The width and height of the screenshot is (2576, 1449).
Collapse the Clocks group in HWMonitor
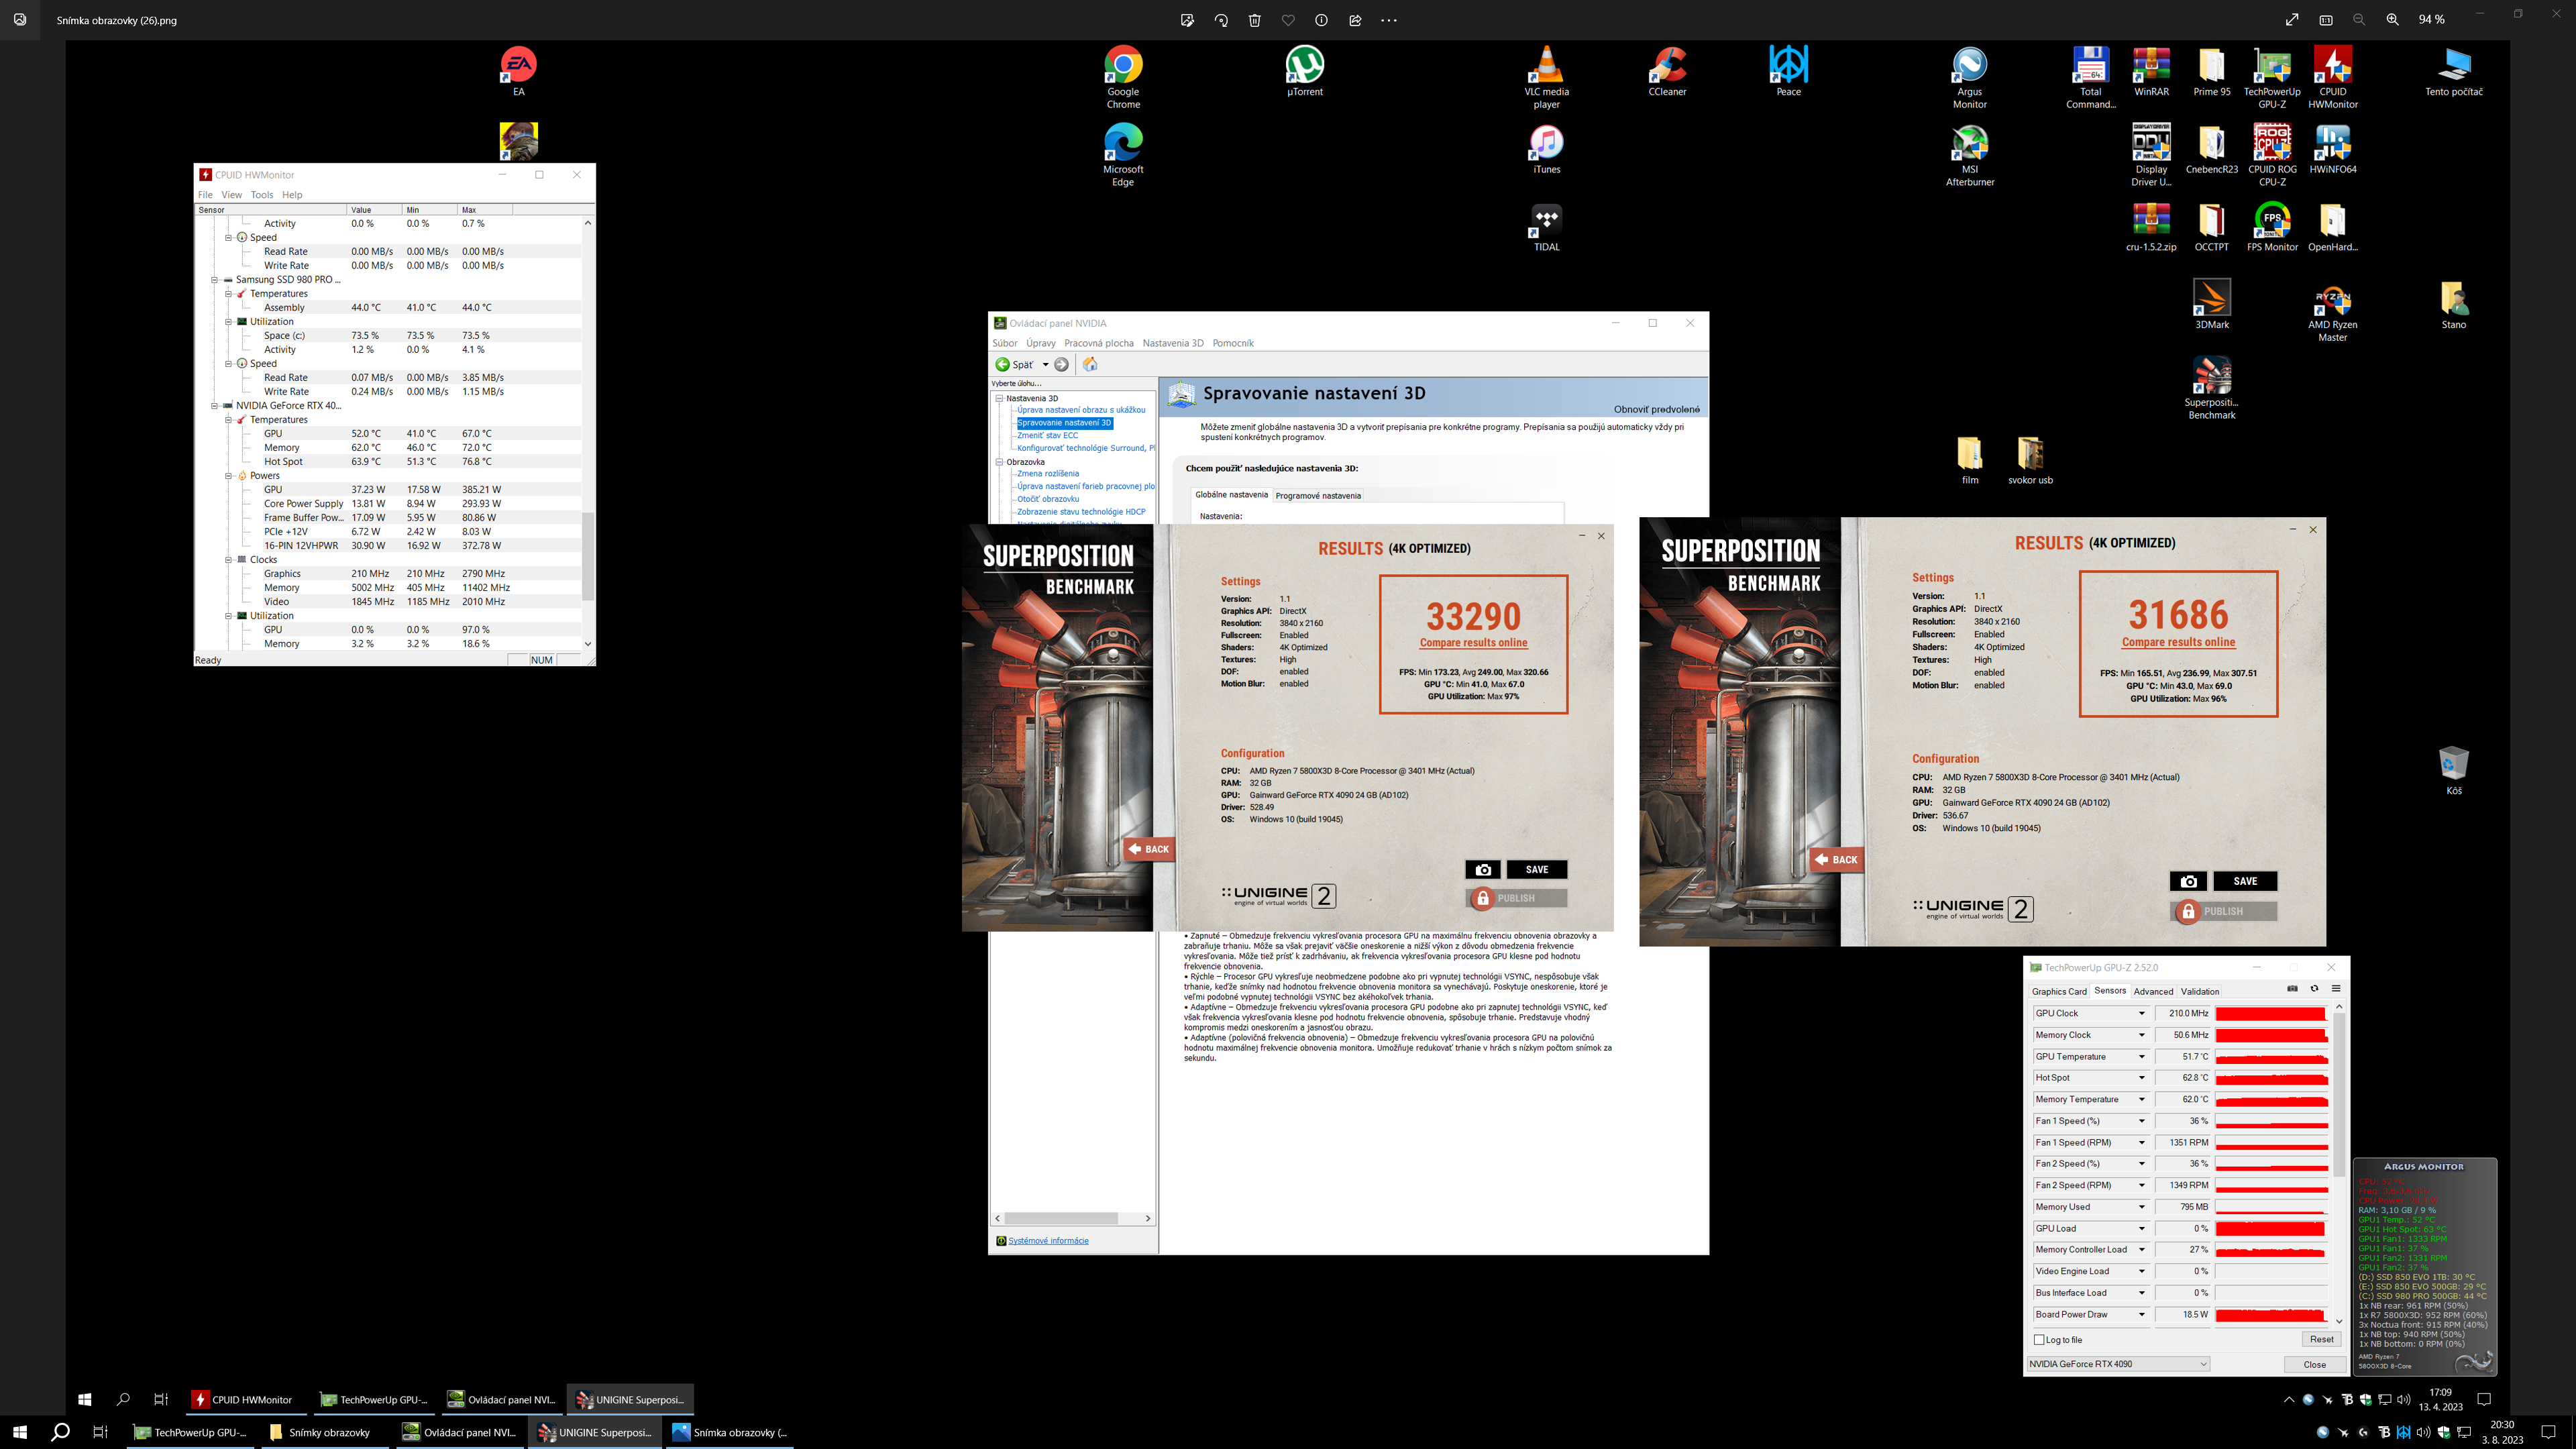pyautogui.click(x=228, y=560)
